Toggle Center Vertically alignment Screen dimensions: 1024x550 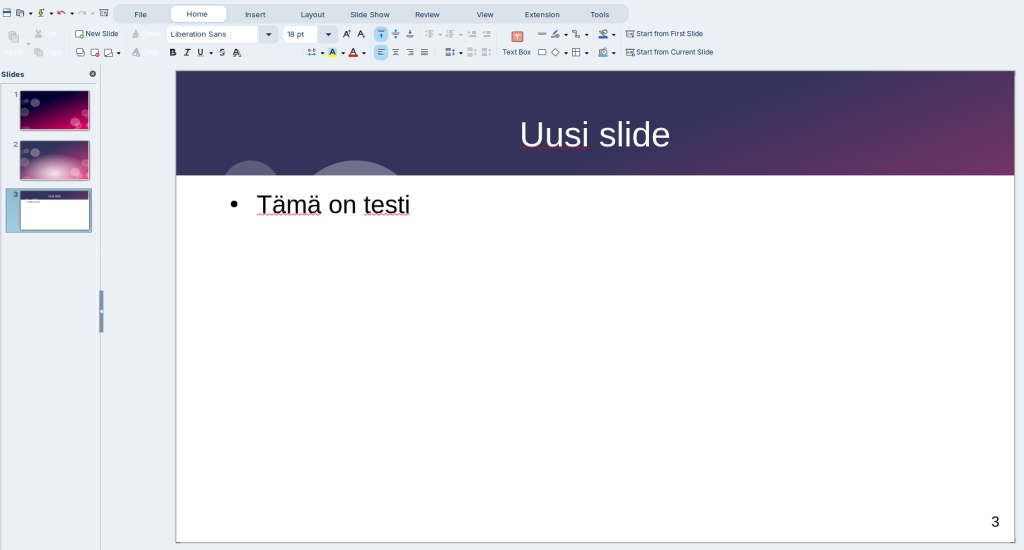[395, 34]
